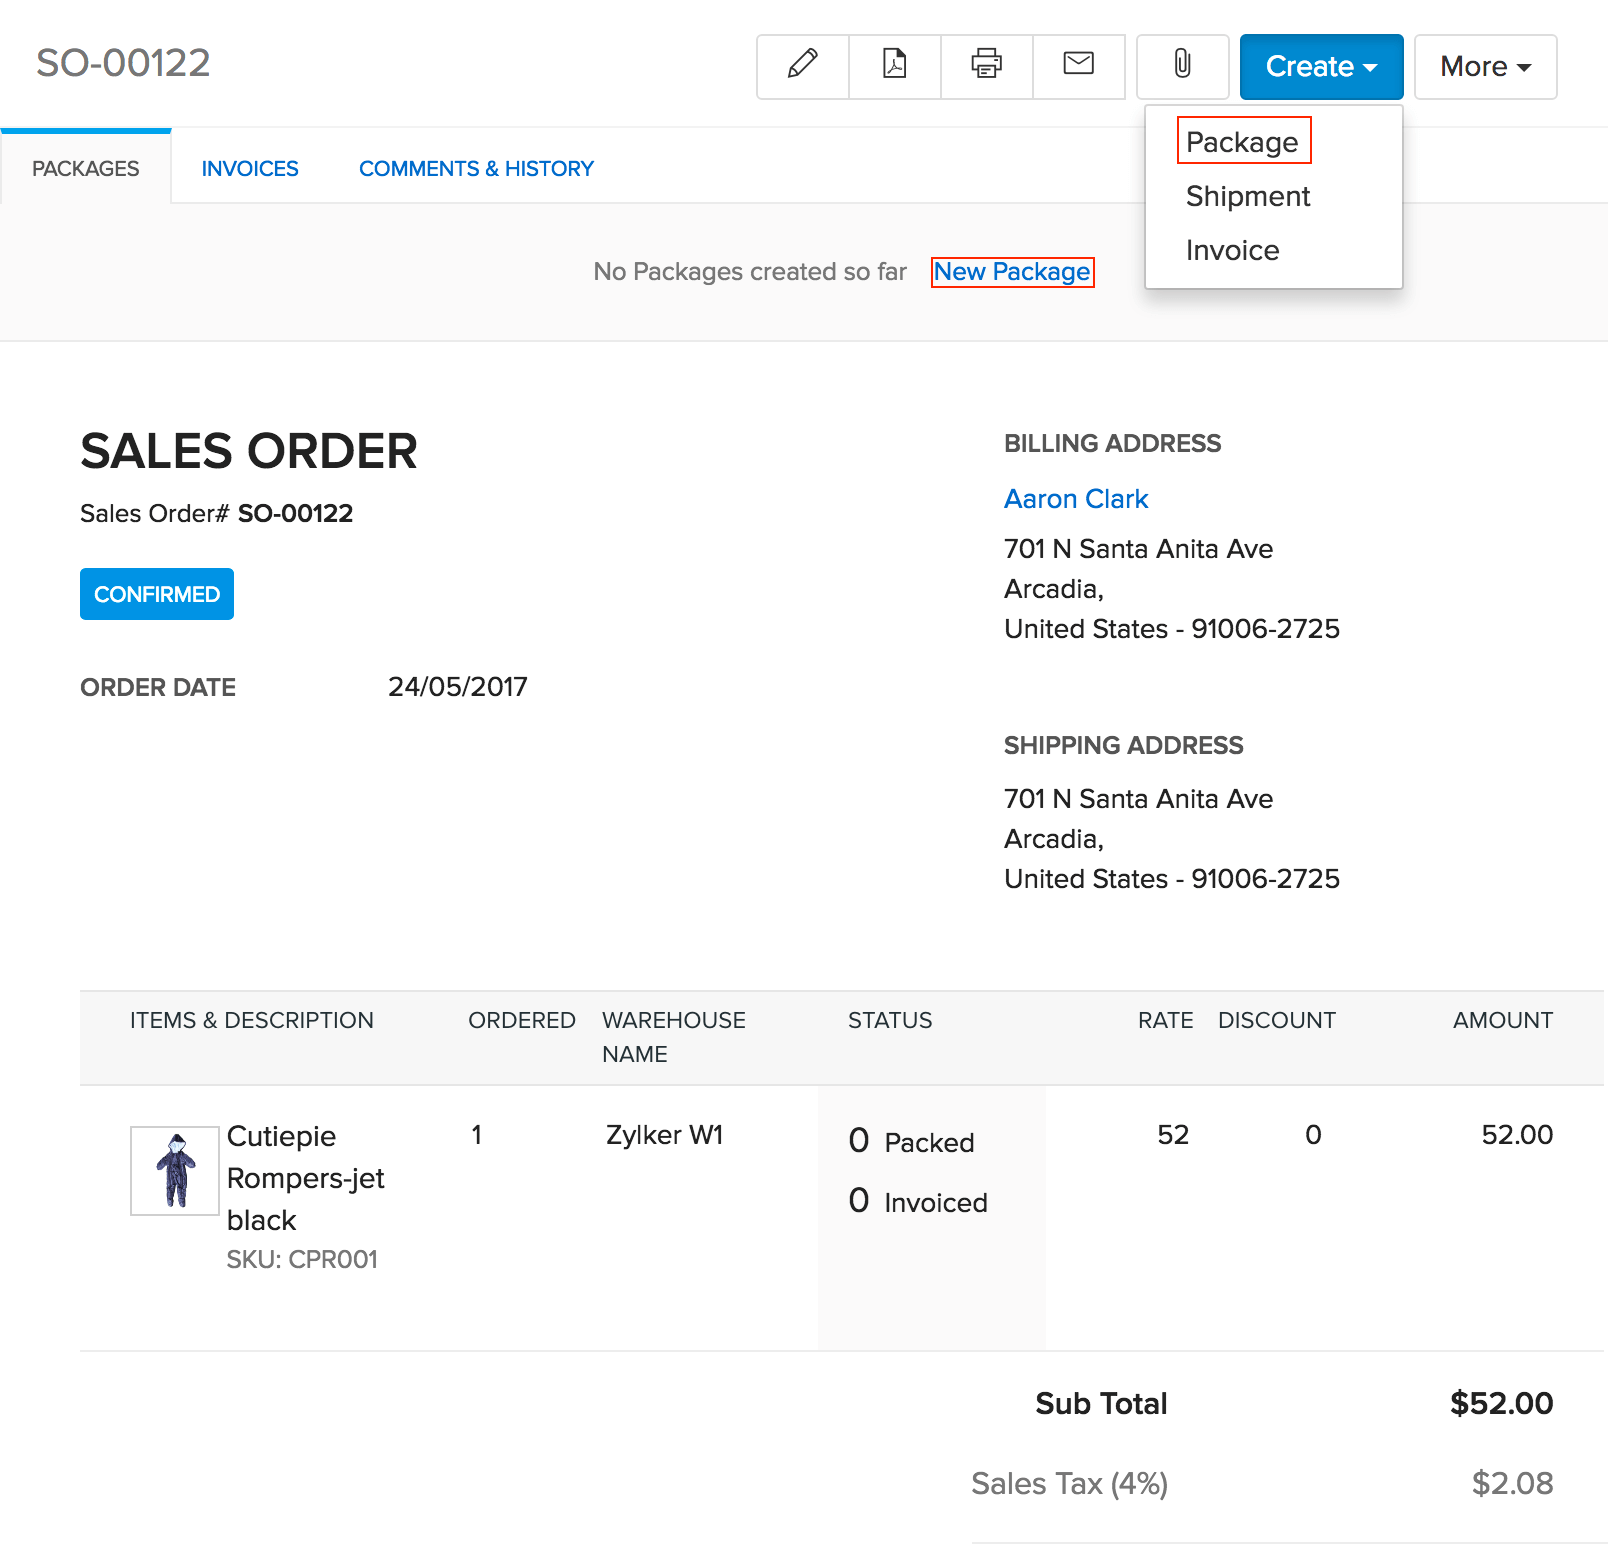1608x1546 pixels.
Task: Open the Create dropdown
Action: (1320, 66)
